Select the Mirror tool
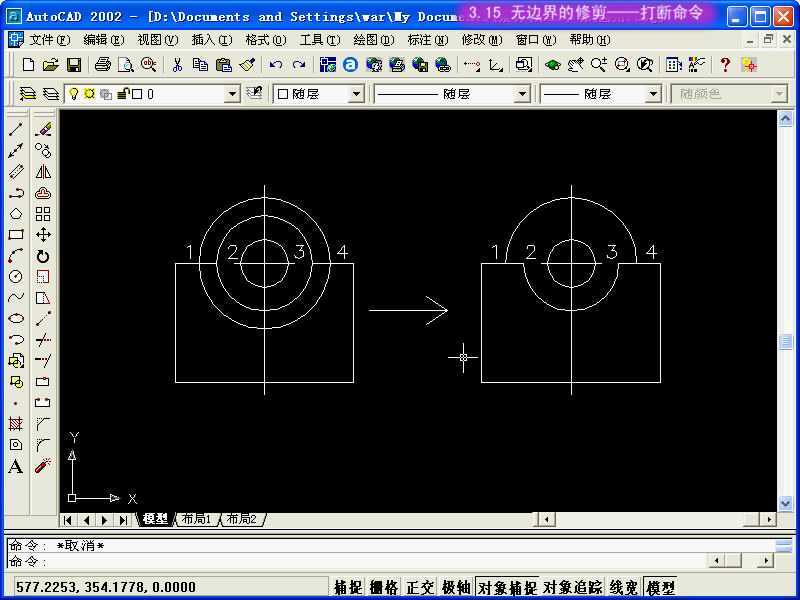Screen dimensions: 800x600 [43, 171]
